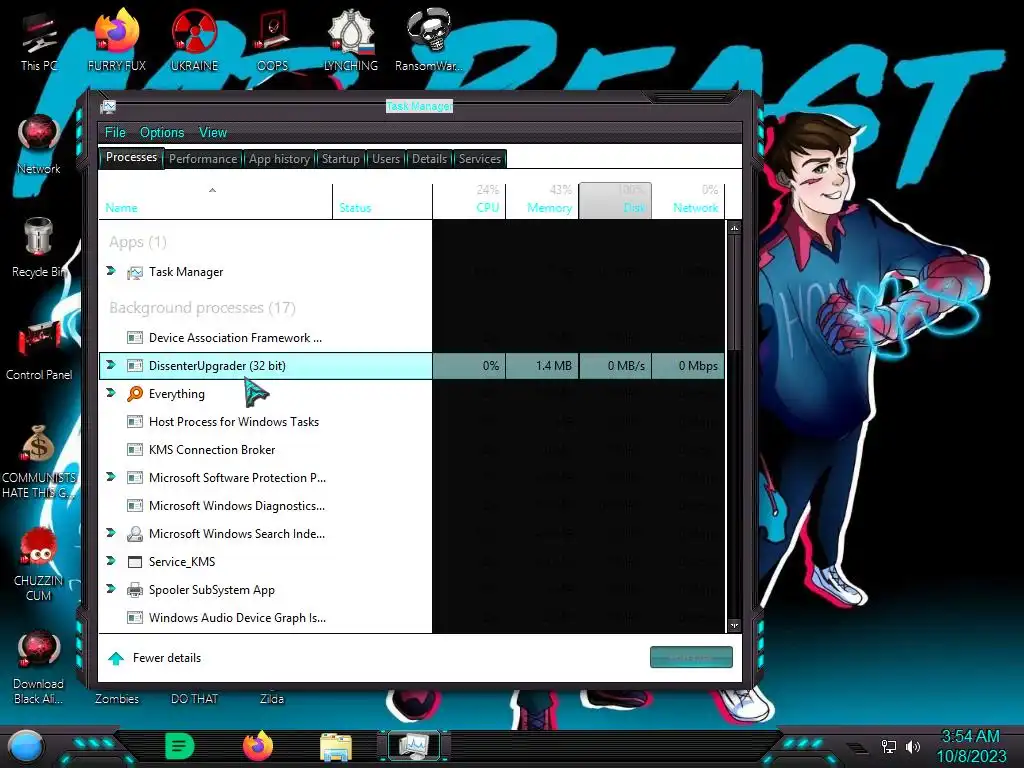The height and width of the screenshot is (768, 1024).
Task: Select Windows Audio Device Graph process
Action: (x=411, y=618)
